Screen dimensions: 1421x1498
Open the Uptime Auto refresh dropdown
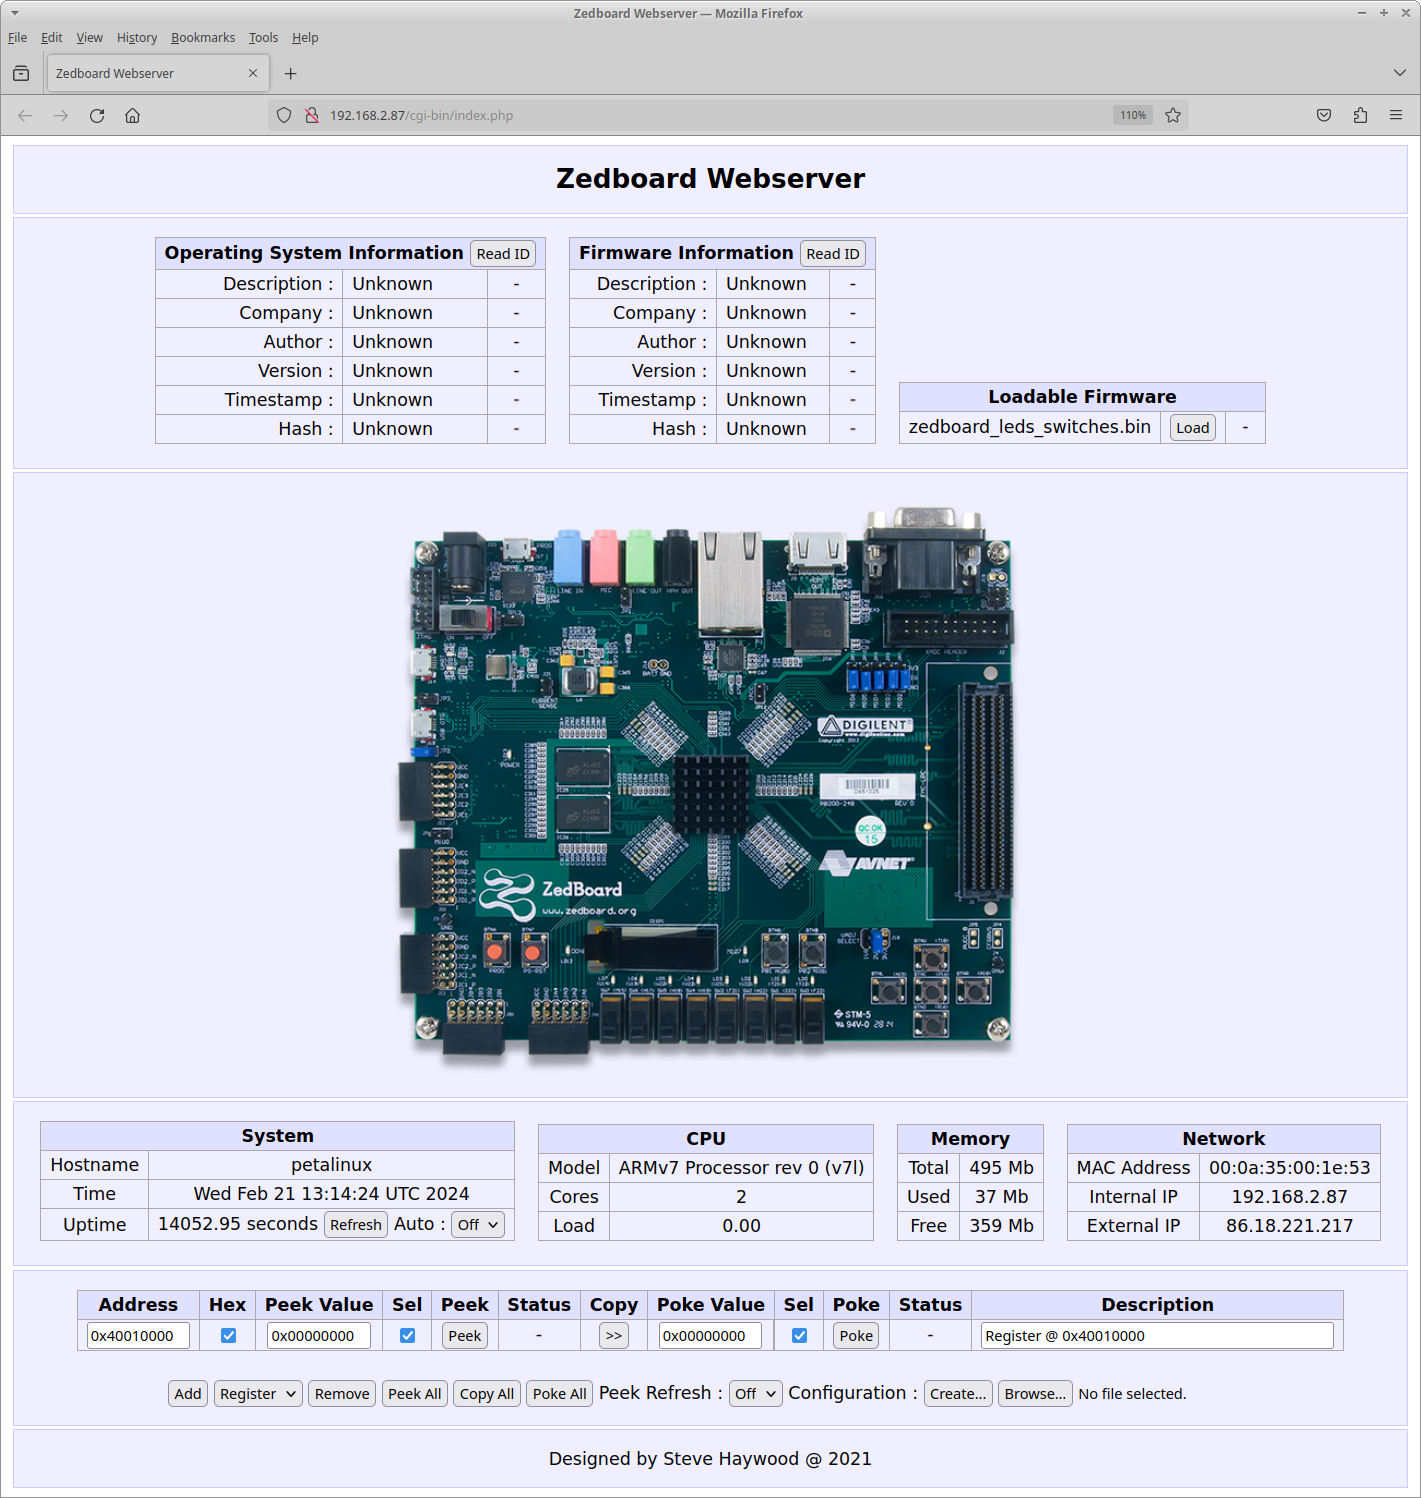point(478,1225)
